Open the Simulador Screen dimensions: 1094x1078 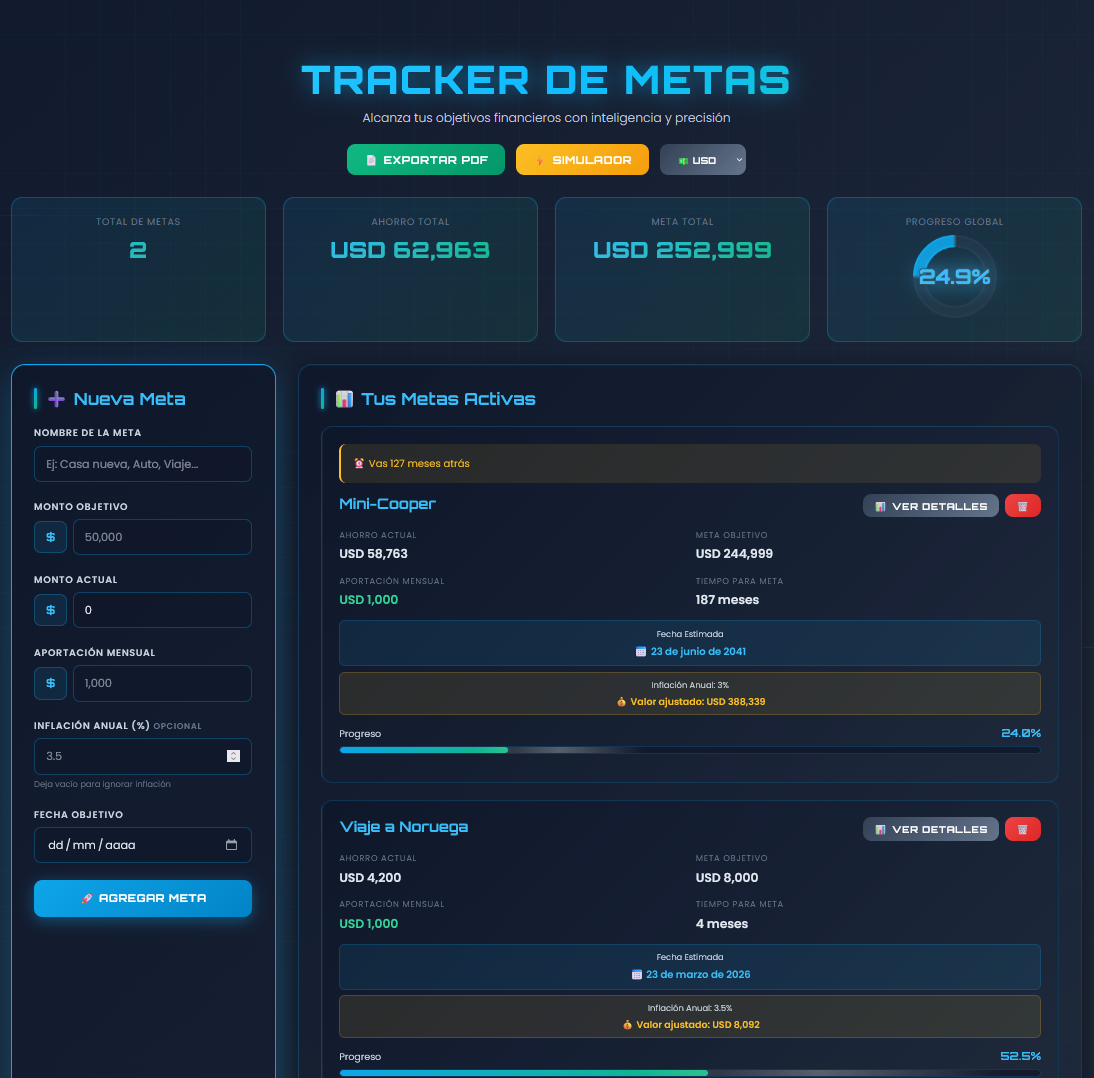pos(582,159)
